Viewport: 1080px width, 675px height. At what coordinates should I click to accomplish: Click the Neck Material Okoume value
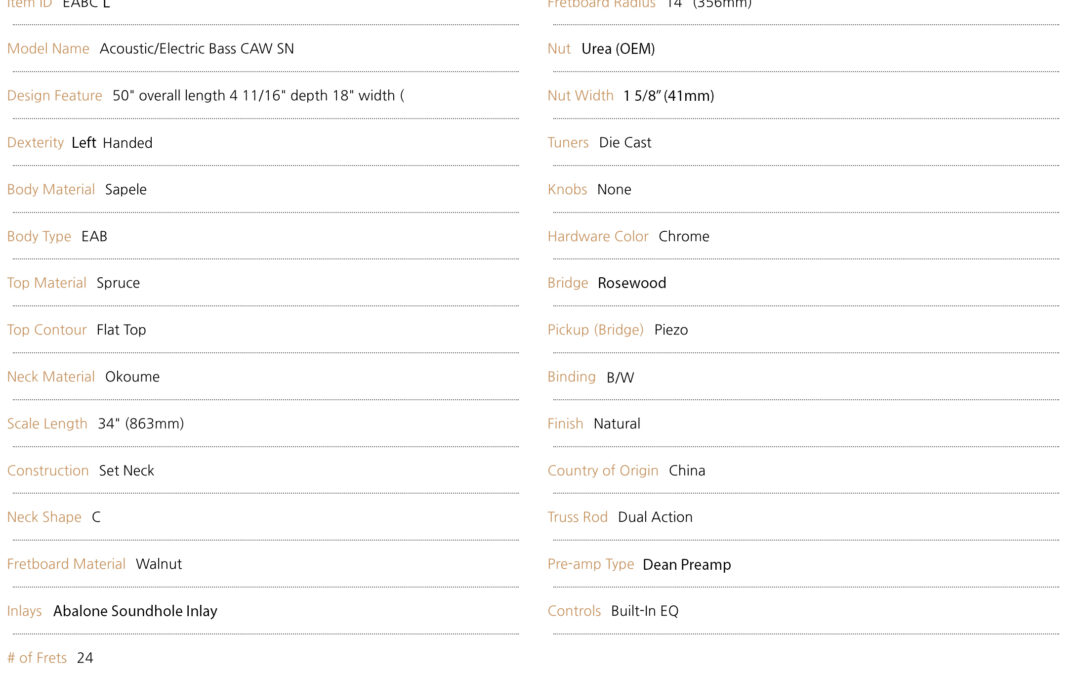[132, 377]
